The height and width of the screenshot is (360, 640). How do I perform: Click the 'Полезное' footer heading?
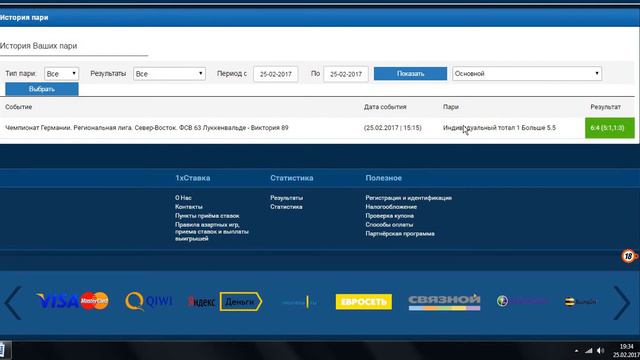pyautogui.click(x=383, y=178)
